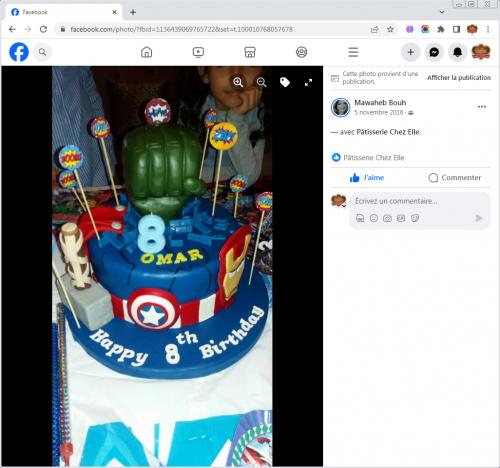Open Pâtisserie Chez Elle tagged page
The height and width of the screenshot is (468, 500).
pyautogui.click(x=388, y=132)
